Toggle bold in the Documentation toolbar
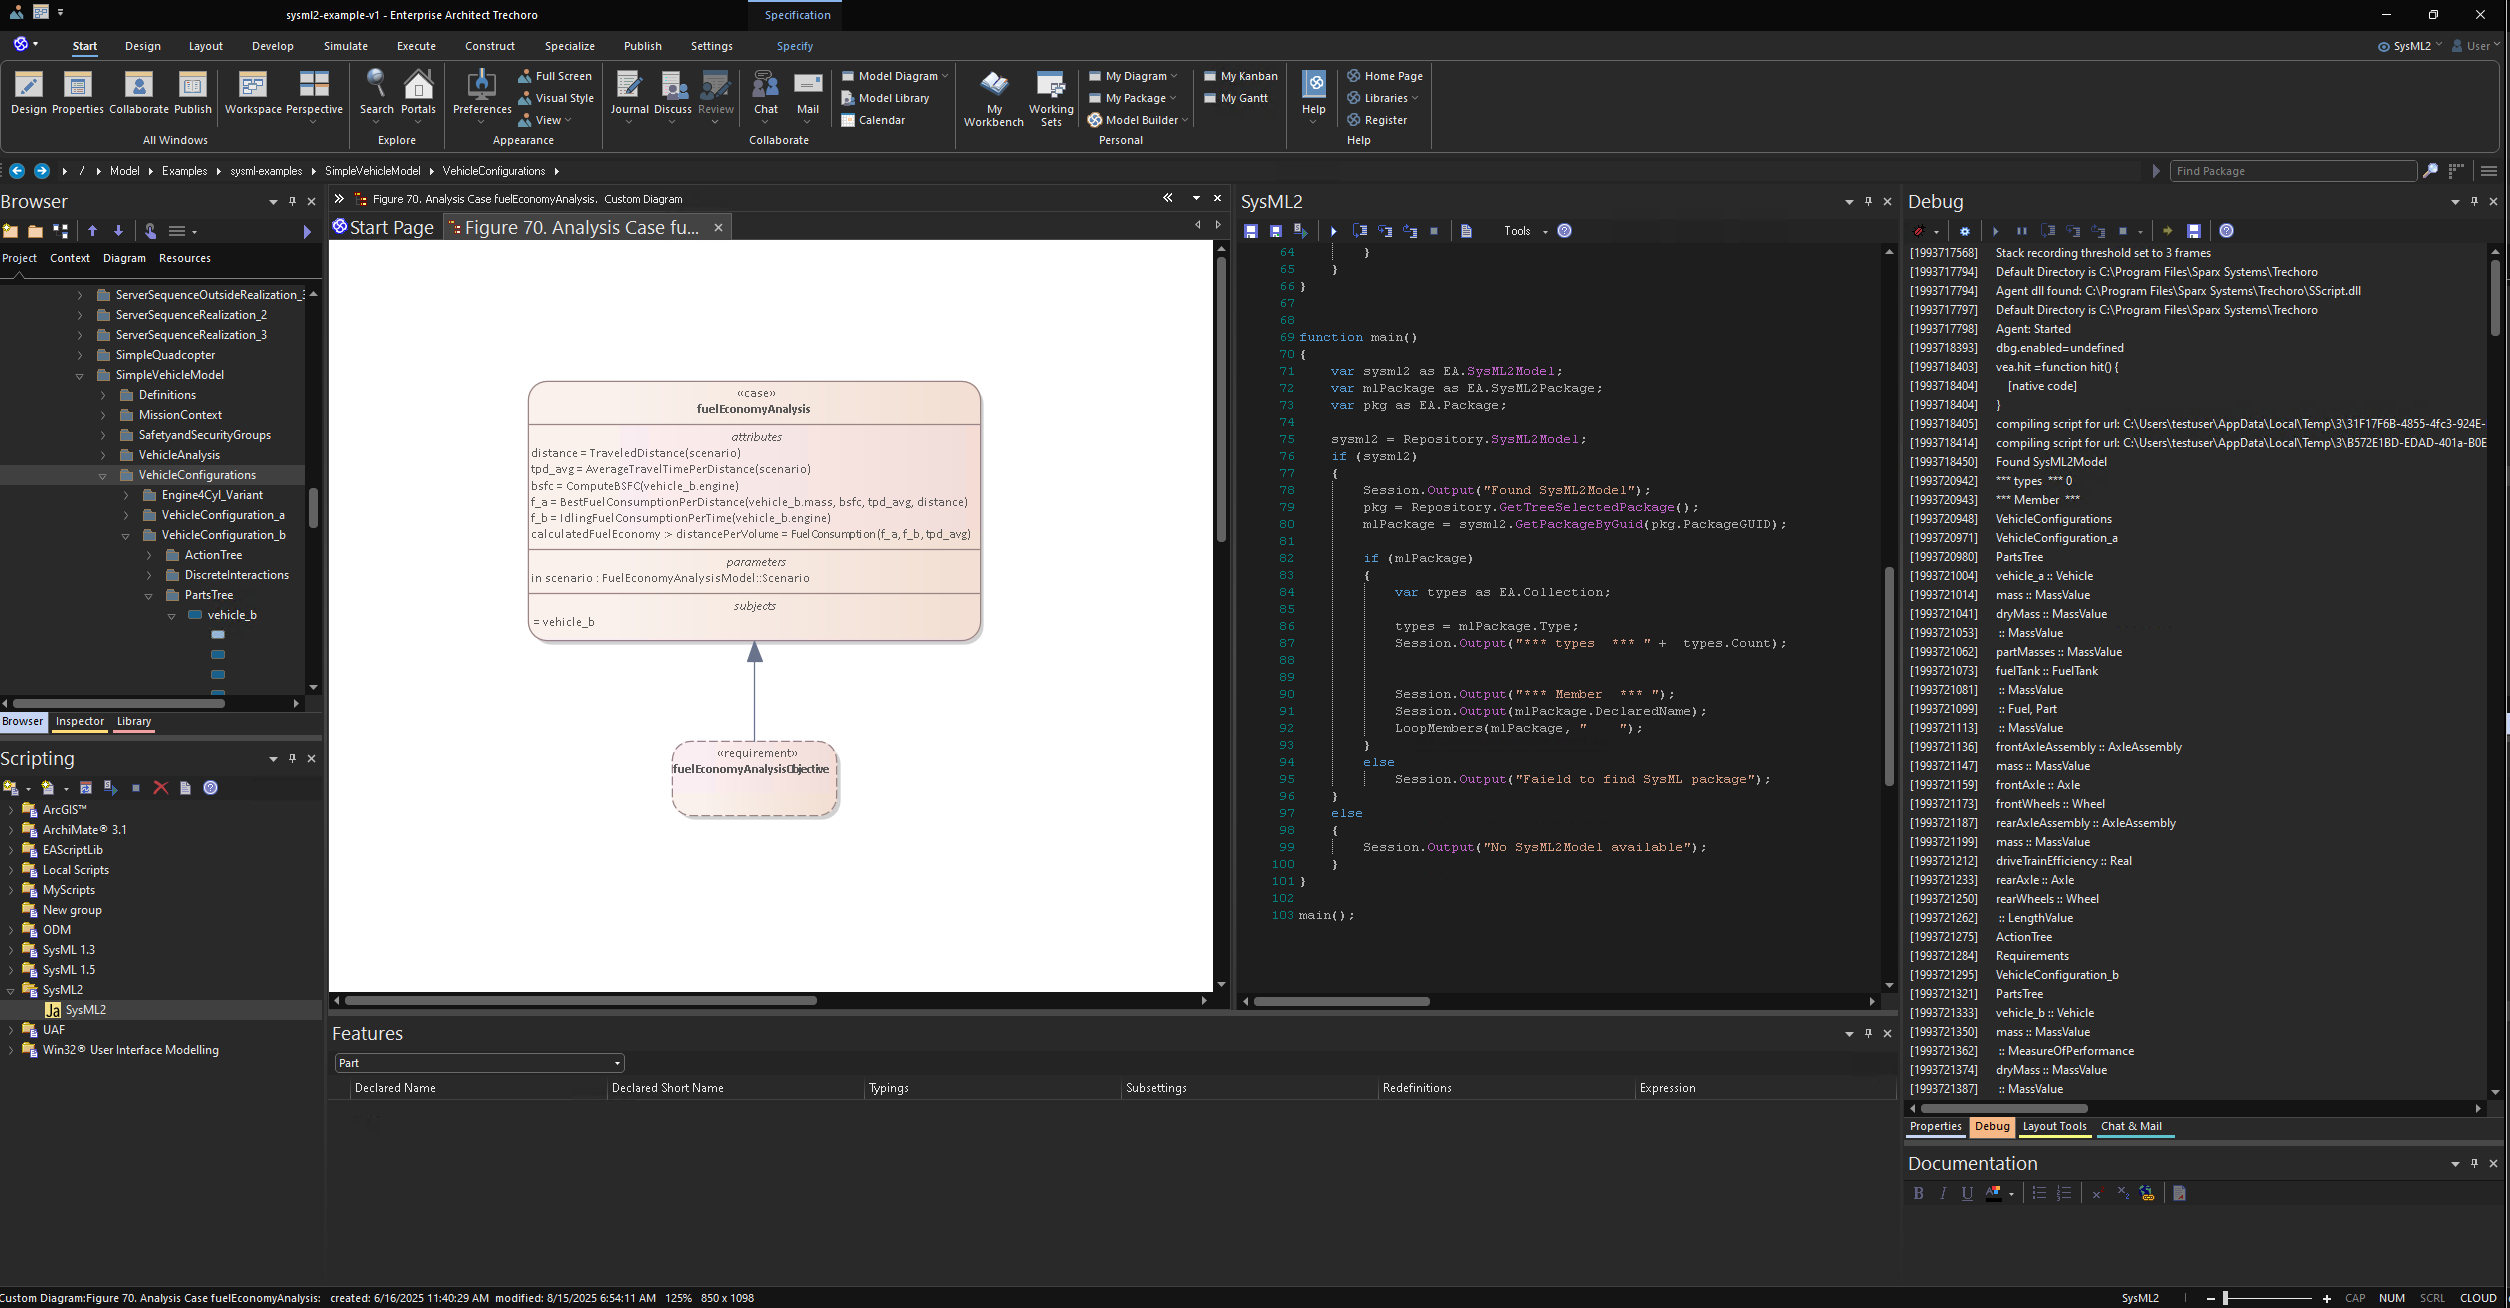This screenshot has height=1308, width=2510. click(x=1919, y=1192)
